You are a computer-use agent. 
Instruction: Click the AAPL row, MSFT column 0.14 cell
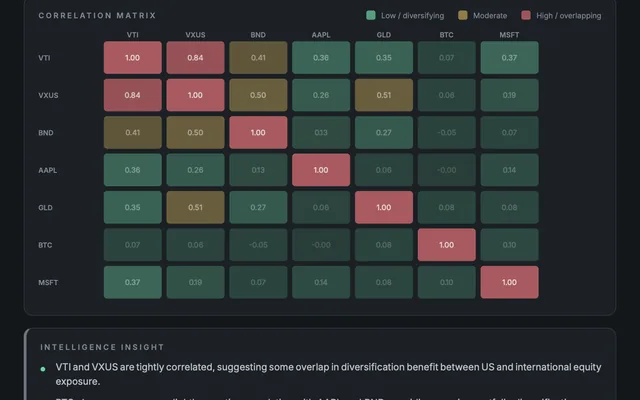click(x=509, y=170)
